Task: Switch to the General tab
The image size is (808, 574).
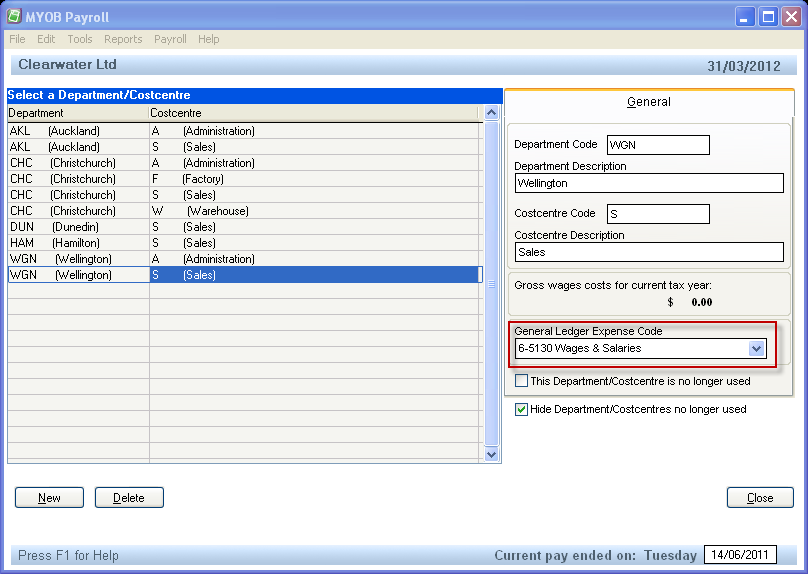Action: click(649, 102)
